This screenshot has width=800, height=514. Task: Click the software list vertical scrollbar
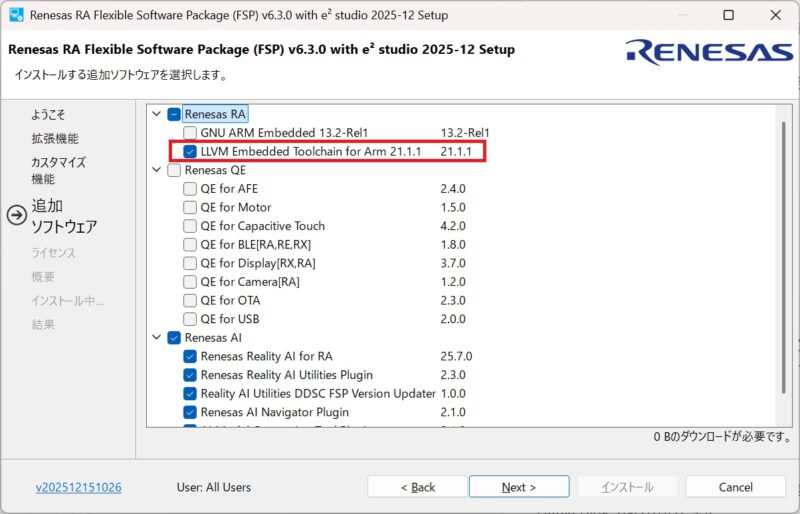(x=785, y=260)
